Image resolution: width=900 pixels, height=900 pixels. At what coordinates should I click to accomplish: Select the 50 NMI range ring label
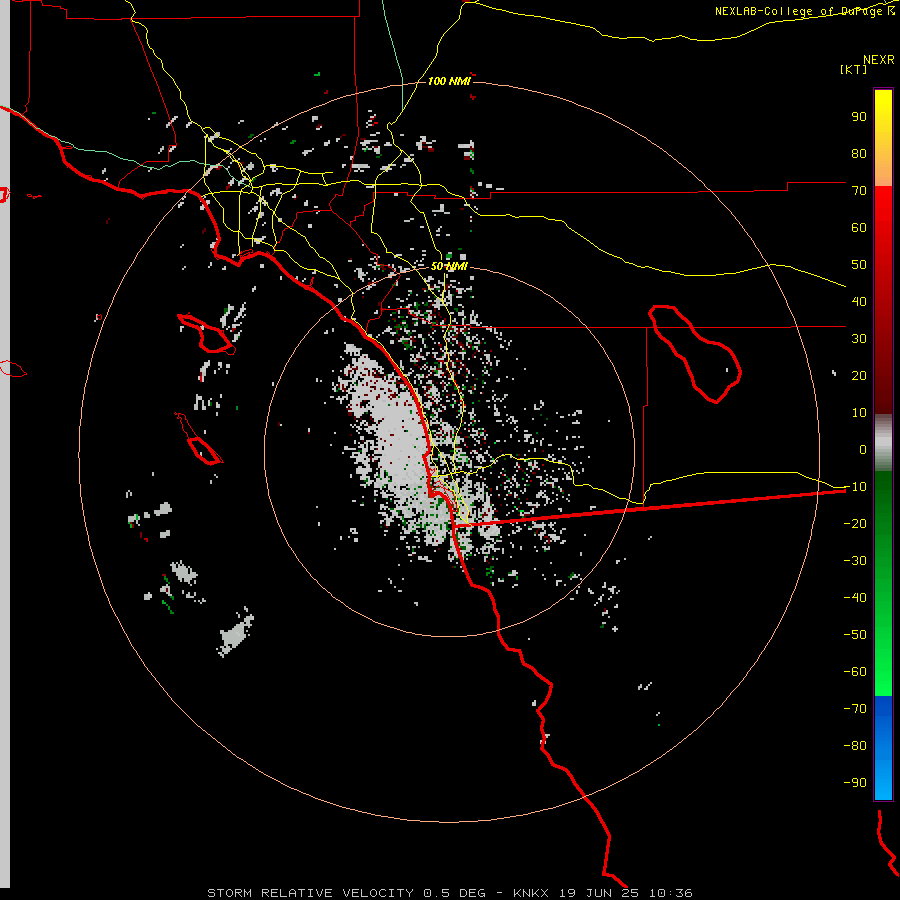[449, 266]
